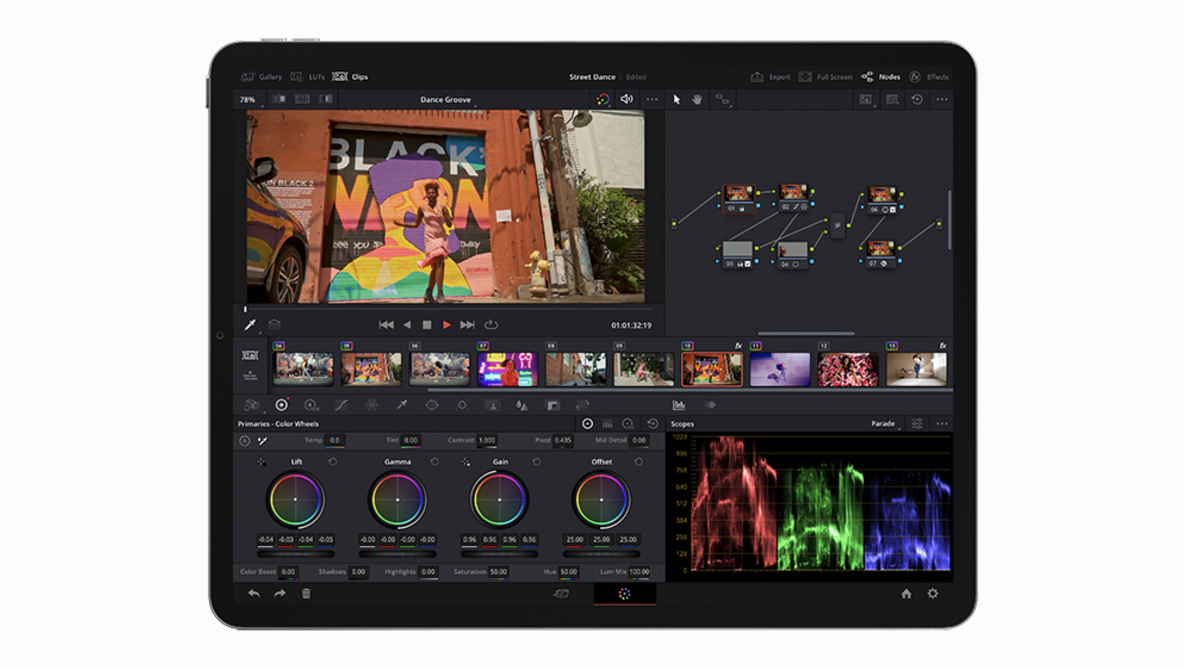Click the Offset master wheel slider
Screen dimensions: 1185x670
click(602, 554)
